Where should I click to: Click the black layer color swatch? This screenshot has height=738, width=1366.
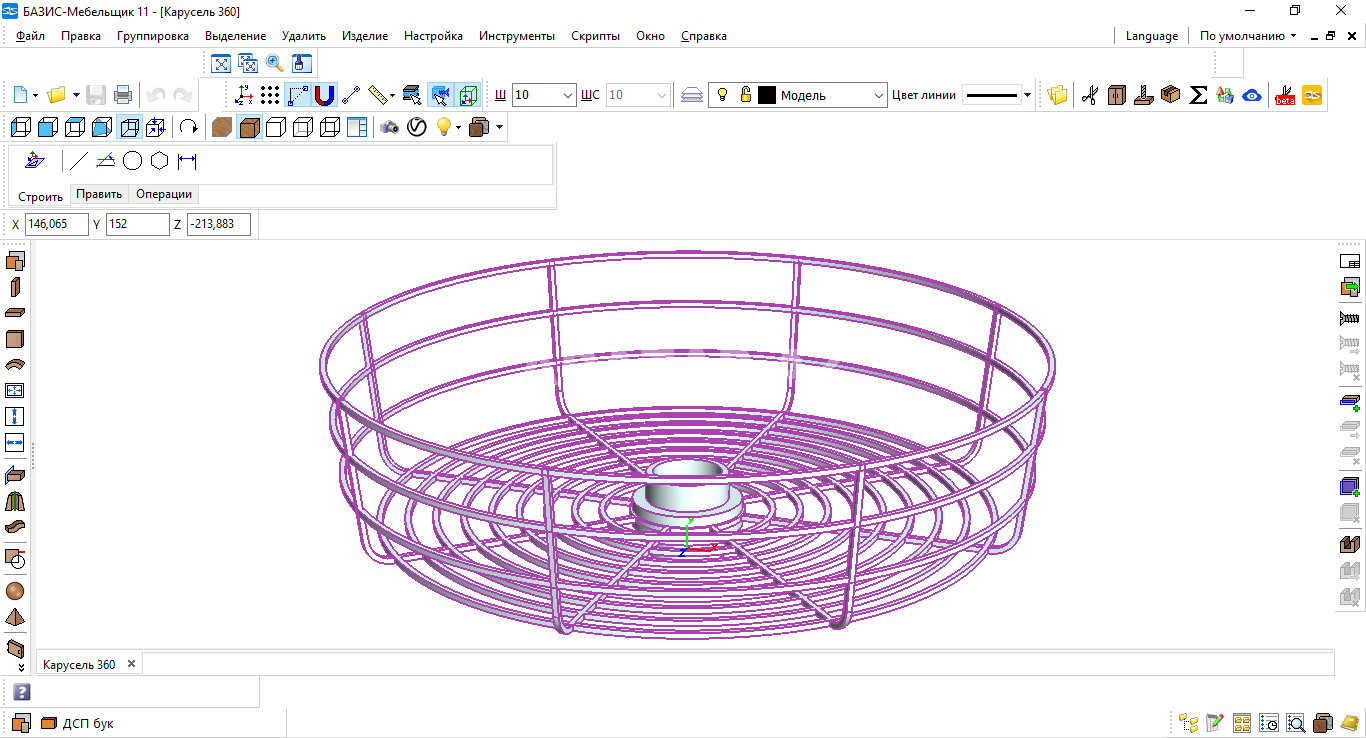click(x=767, y=95)
